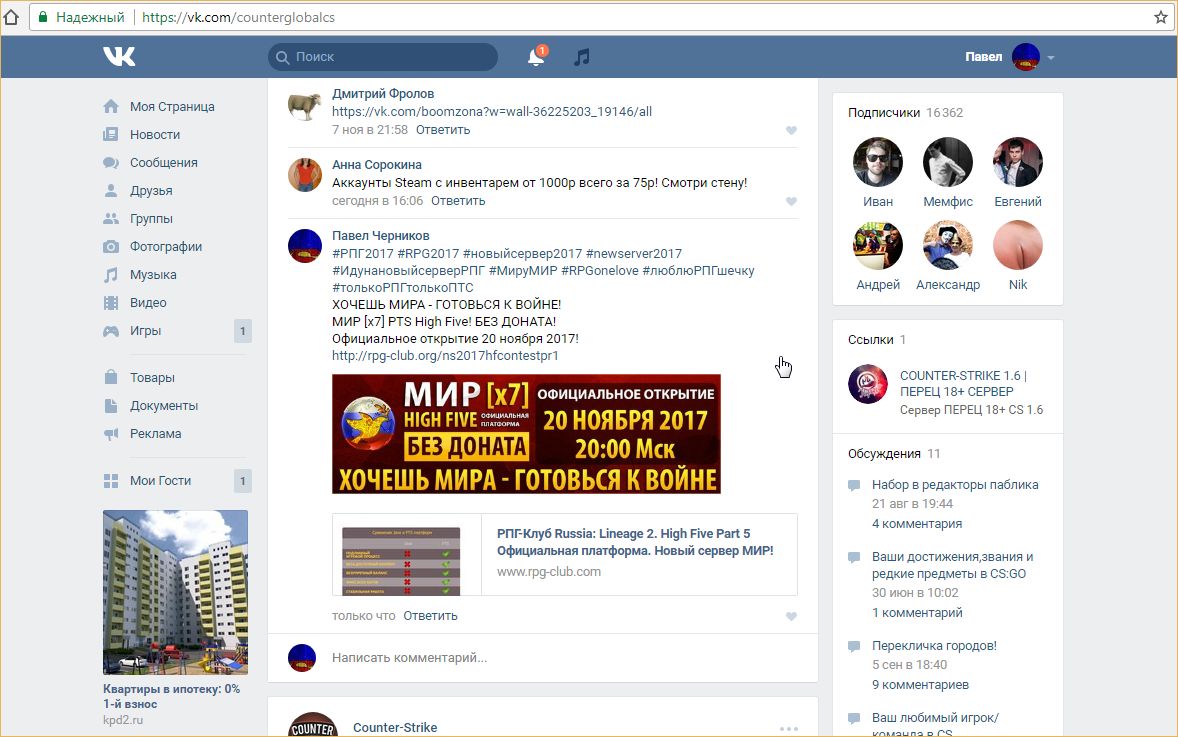
Task: Open Друзья in the left sidebar
Action: 151,190
